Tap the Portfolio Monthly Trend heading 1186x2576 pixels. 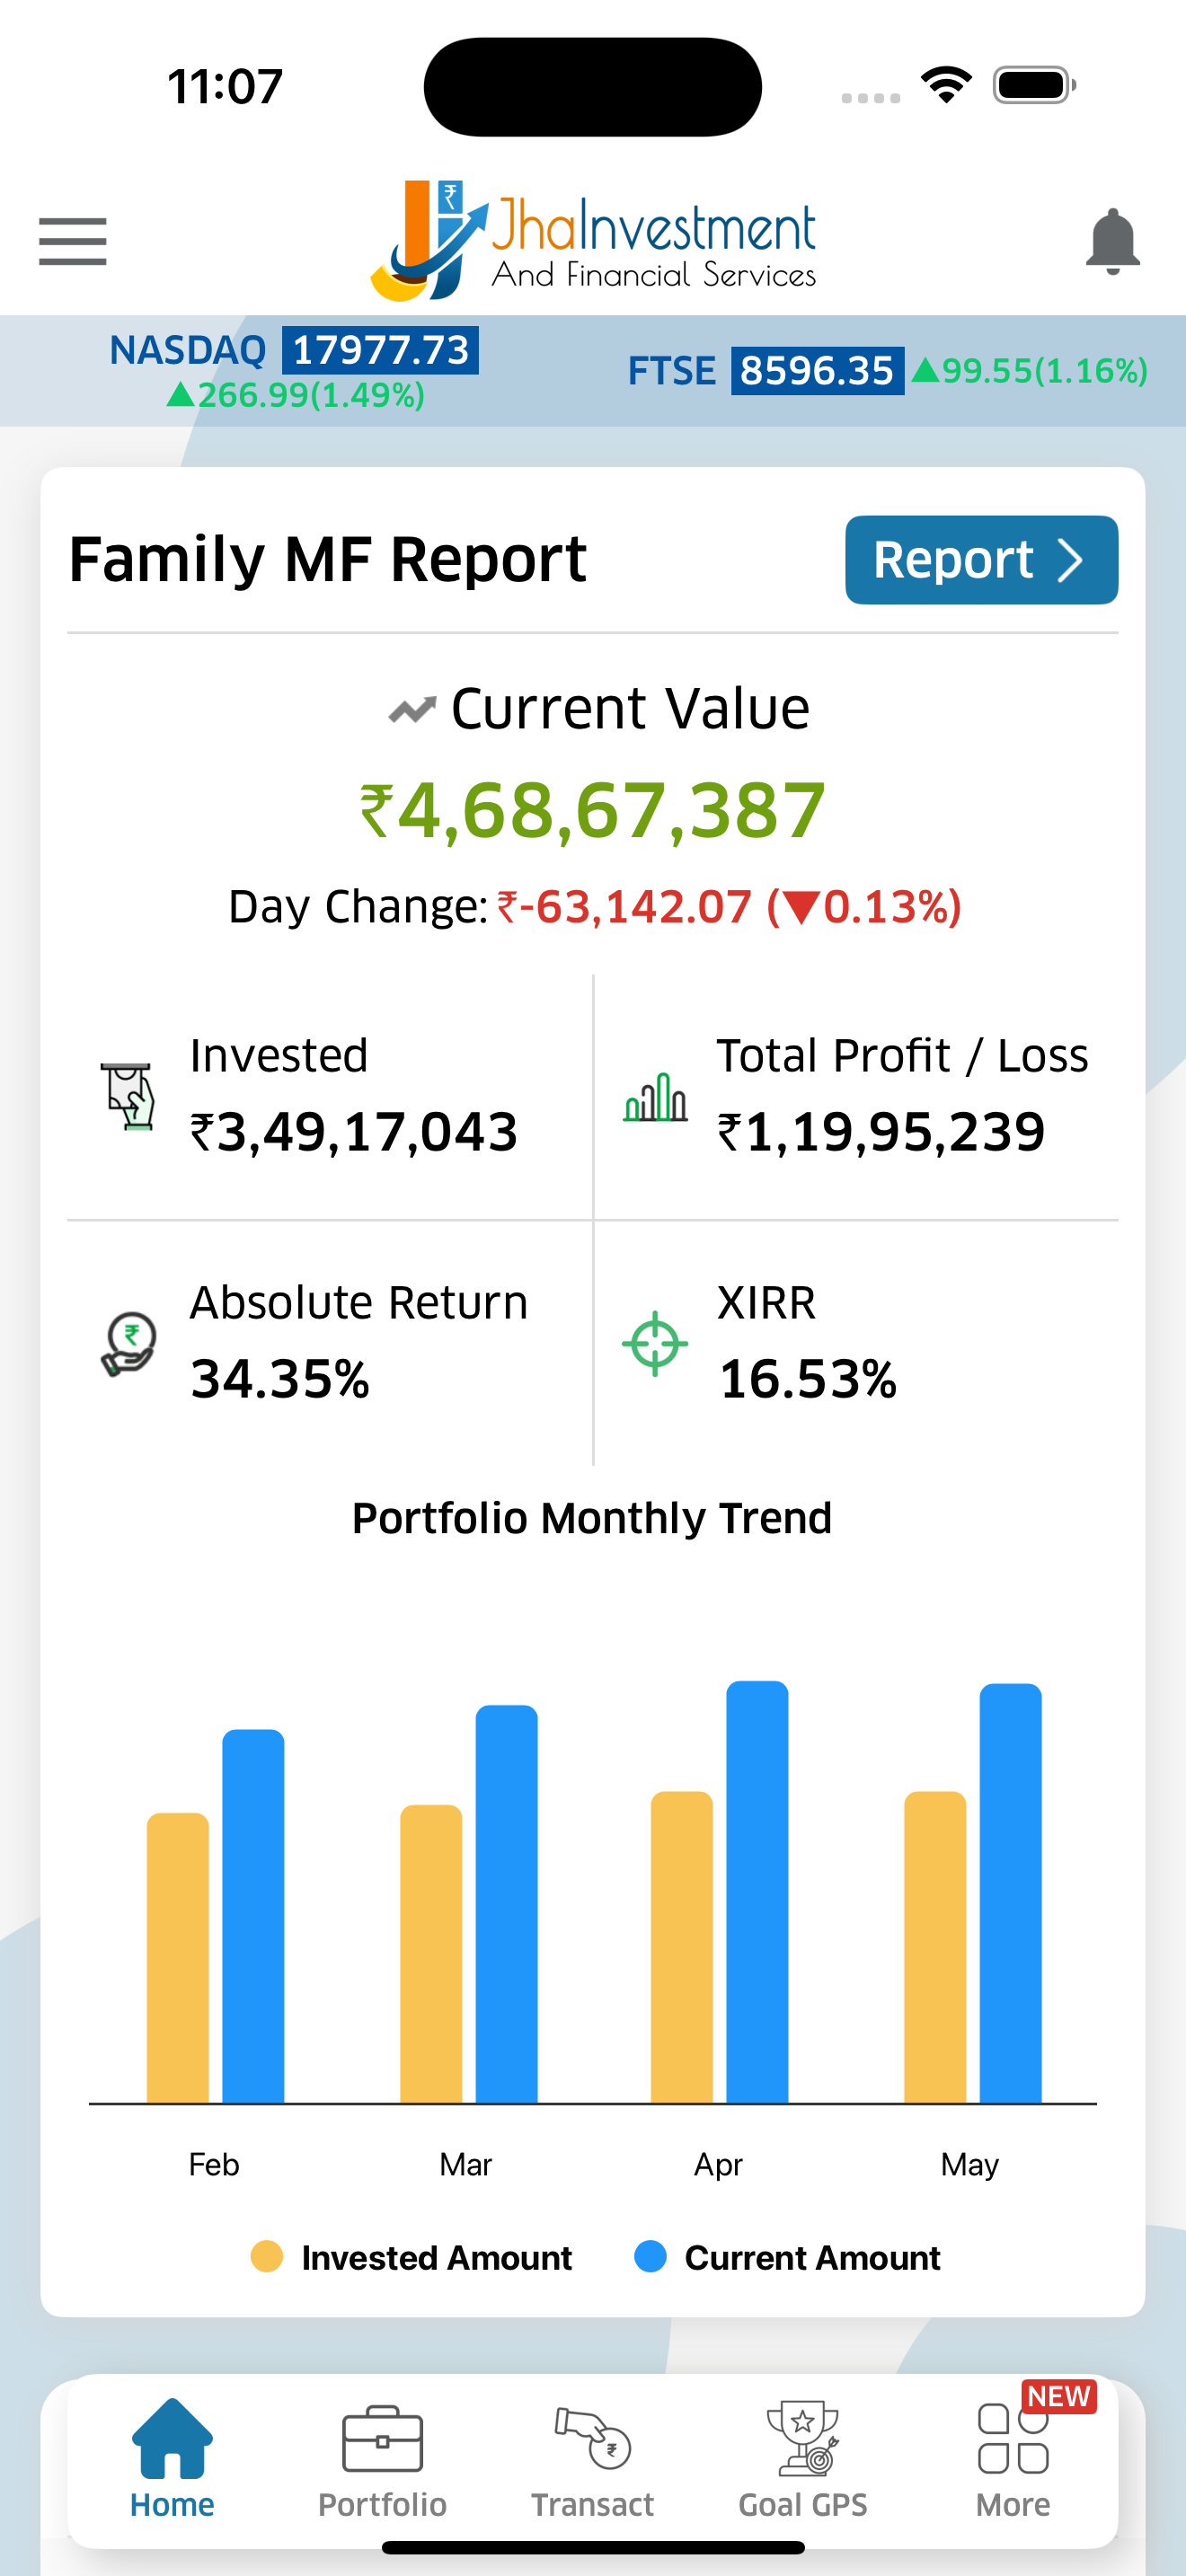tap(592, 1518)
